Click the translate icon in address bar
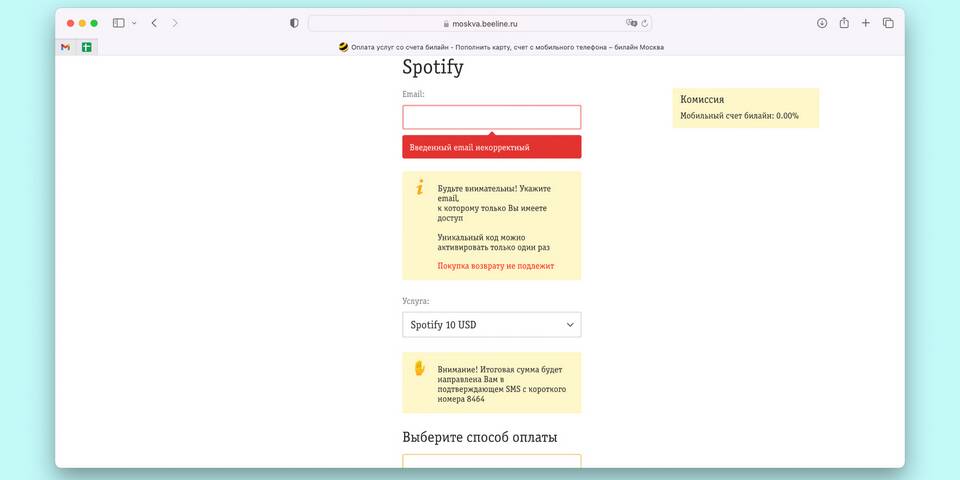 pyautogui.click(x=631, y=23)
